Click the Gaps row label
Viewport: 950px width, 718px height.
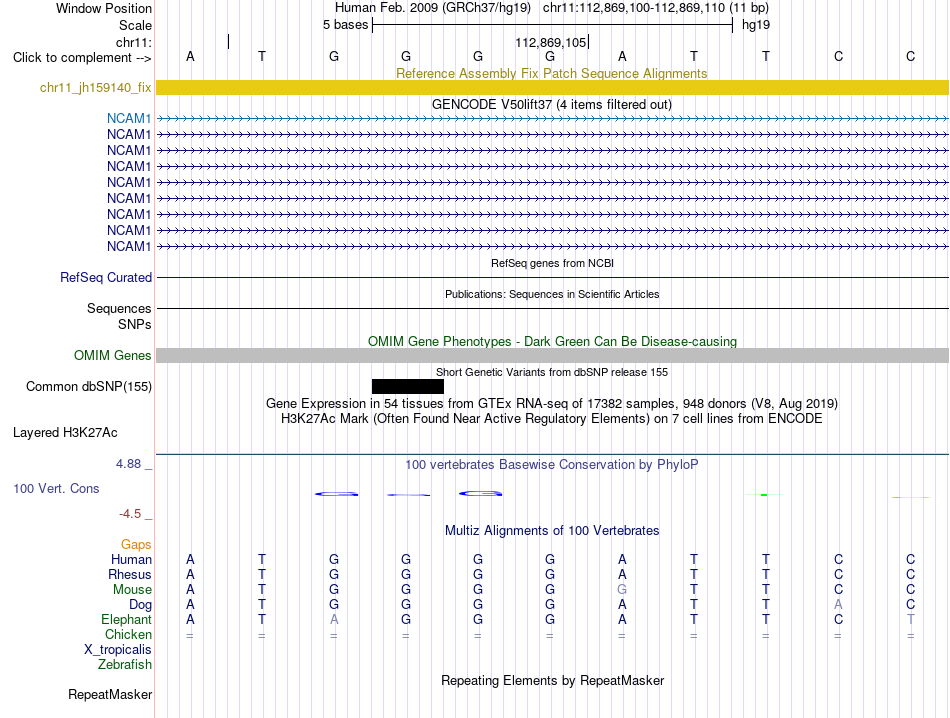click(136, 544)
